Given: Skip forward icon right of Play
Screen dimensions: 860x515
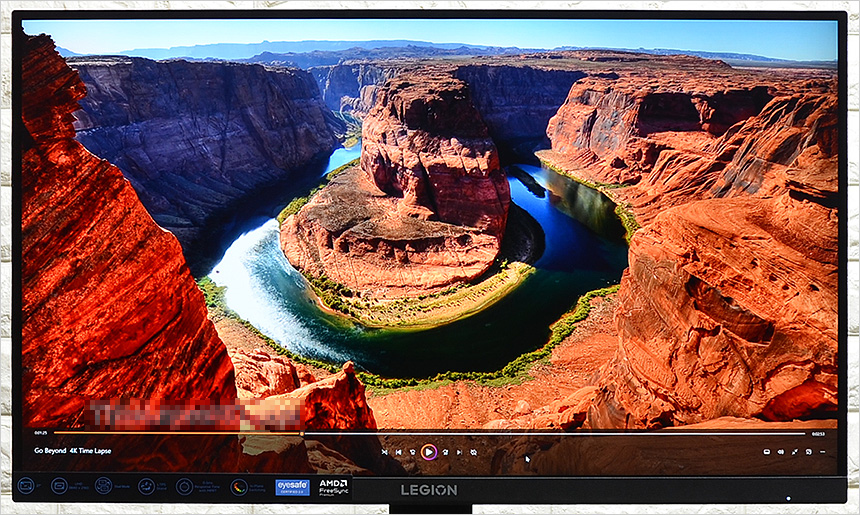Looking at the screenshot, I should [445, 452].
